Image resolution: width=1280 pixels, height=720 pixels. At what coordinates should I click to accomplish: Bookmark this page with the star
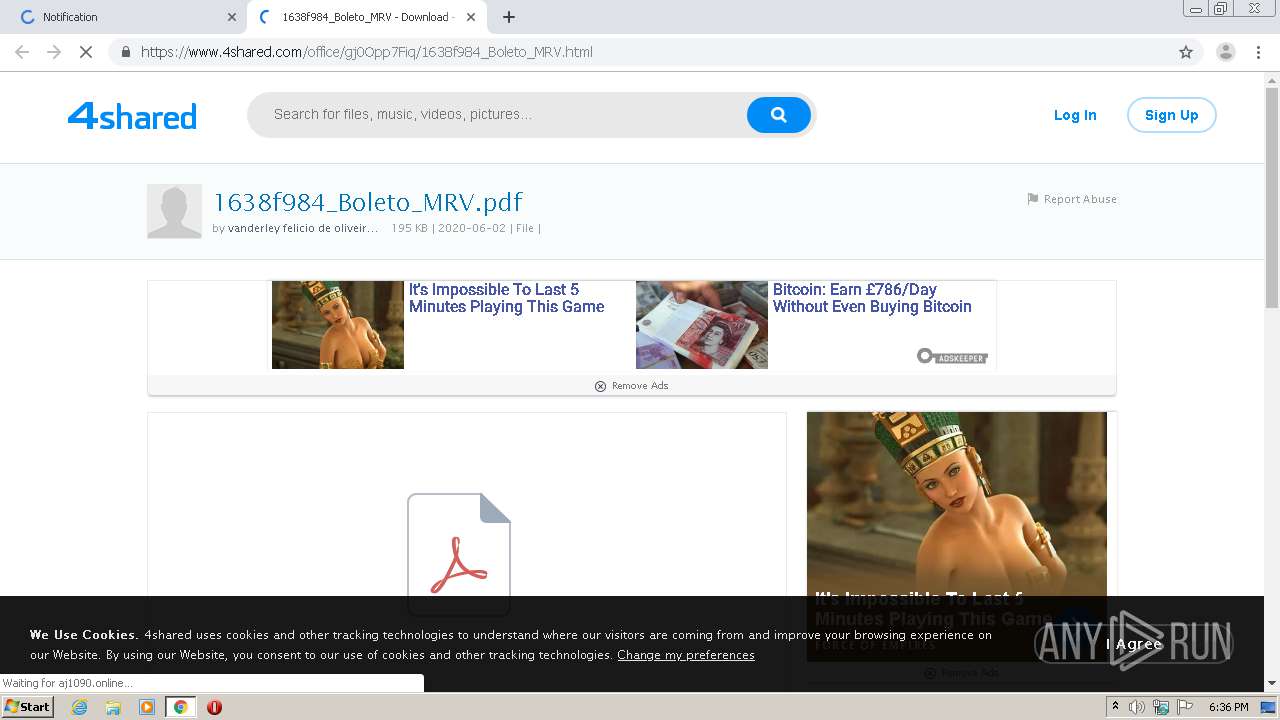point(1186,52)
